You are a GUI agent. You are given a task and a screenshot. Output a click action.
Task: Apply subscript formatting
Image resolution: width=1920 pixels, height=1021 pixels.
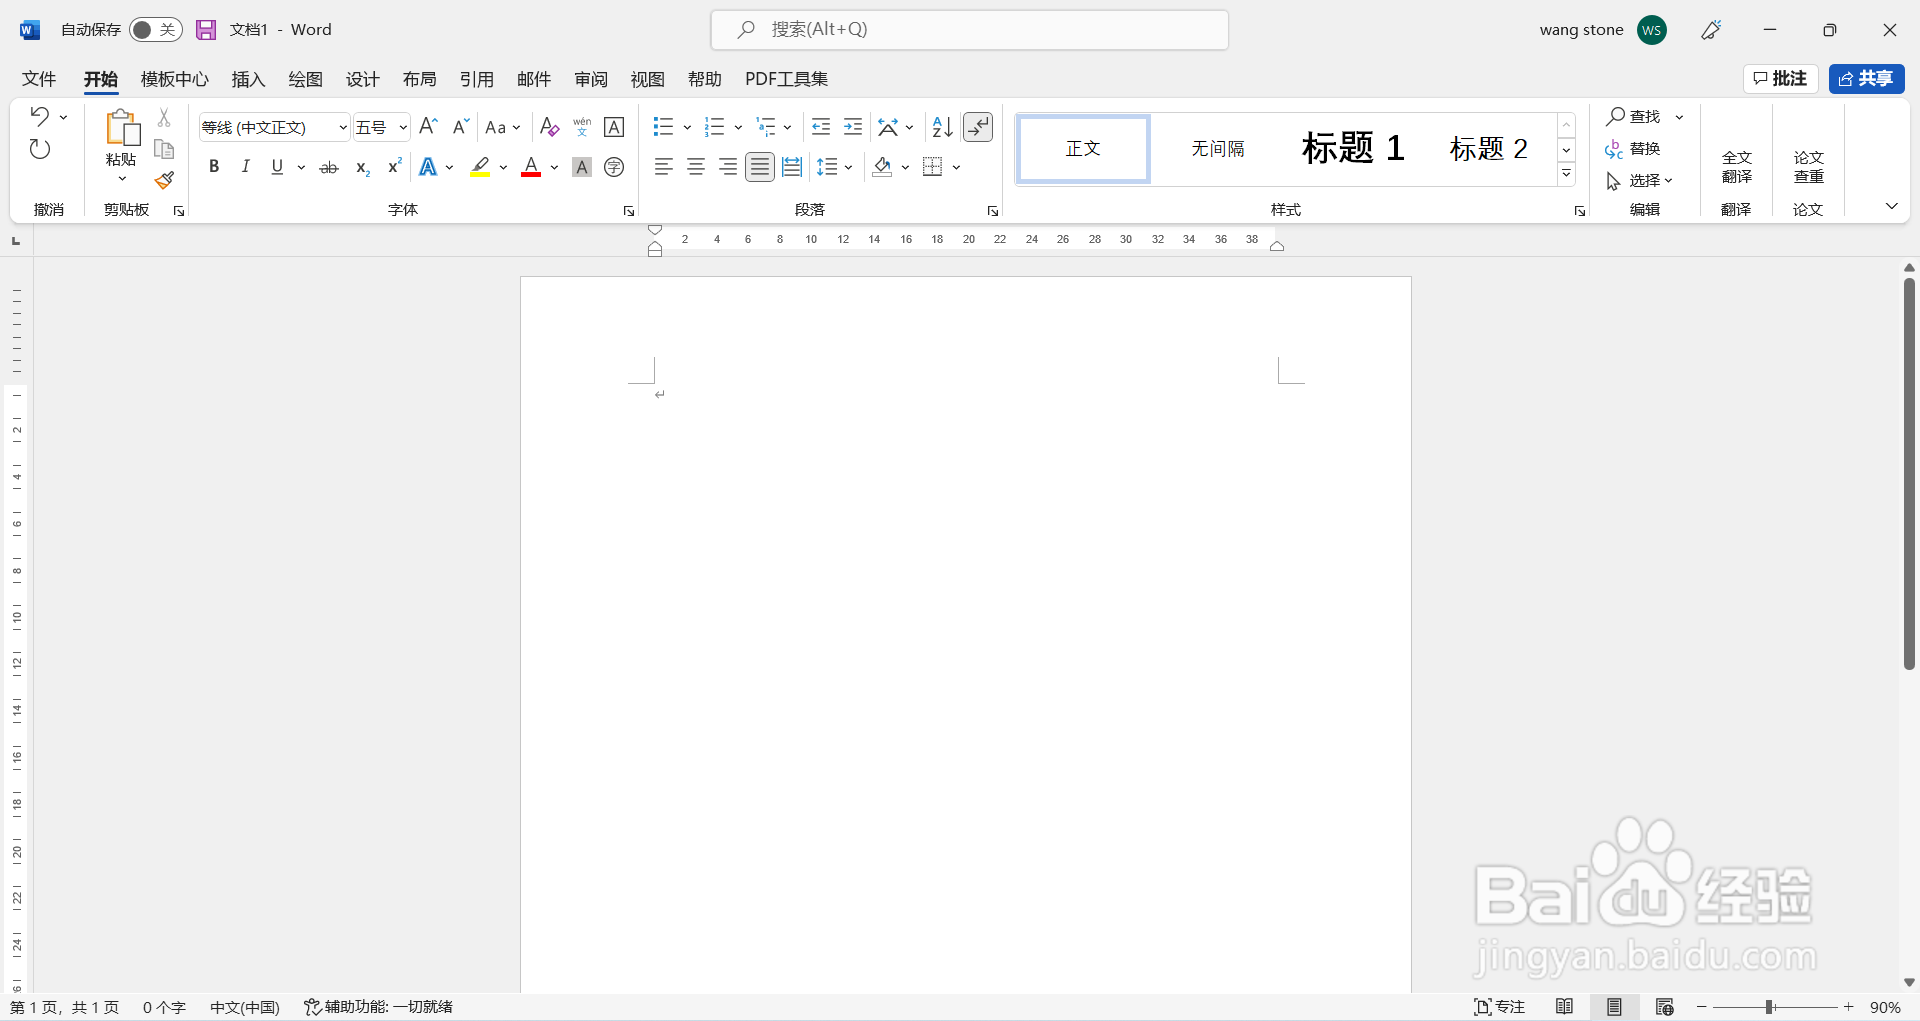[x=363, y=167]
